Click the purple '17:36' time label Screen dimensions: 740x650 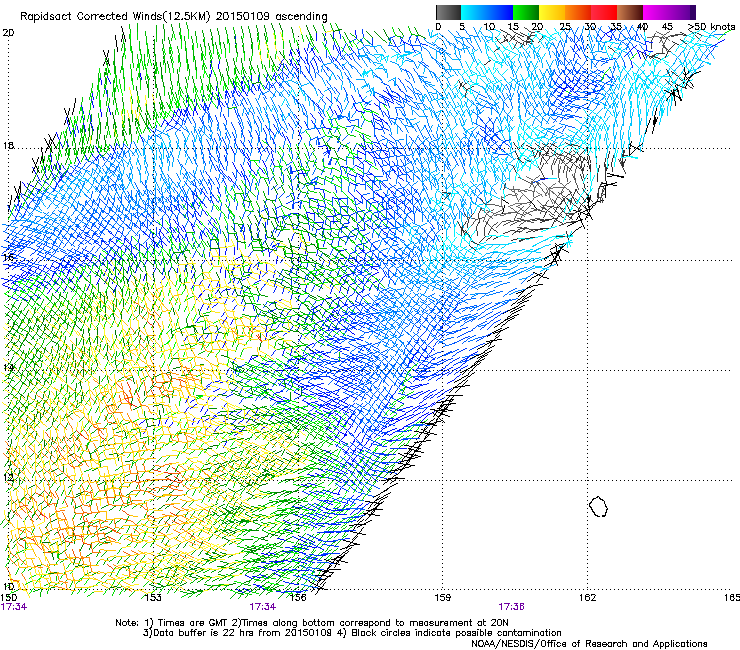coord(512,607)
